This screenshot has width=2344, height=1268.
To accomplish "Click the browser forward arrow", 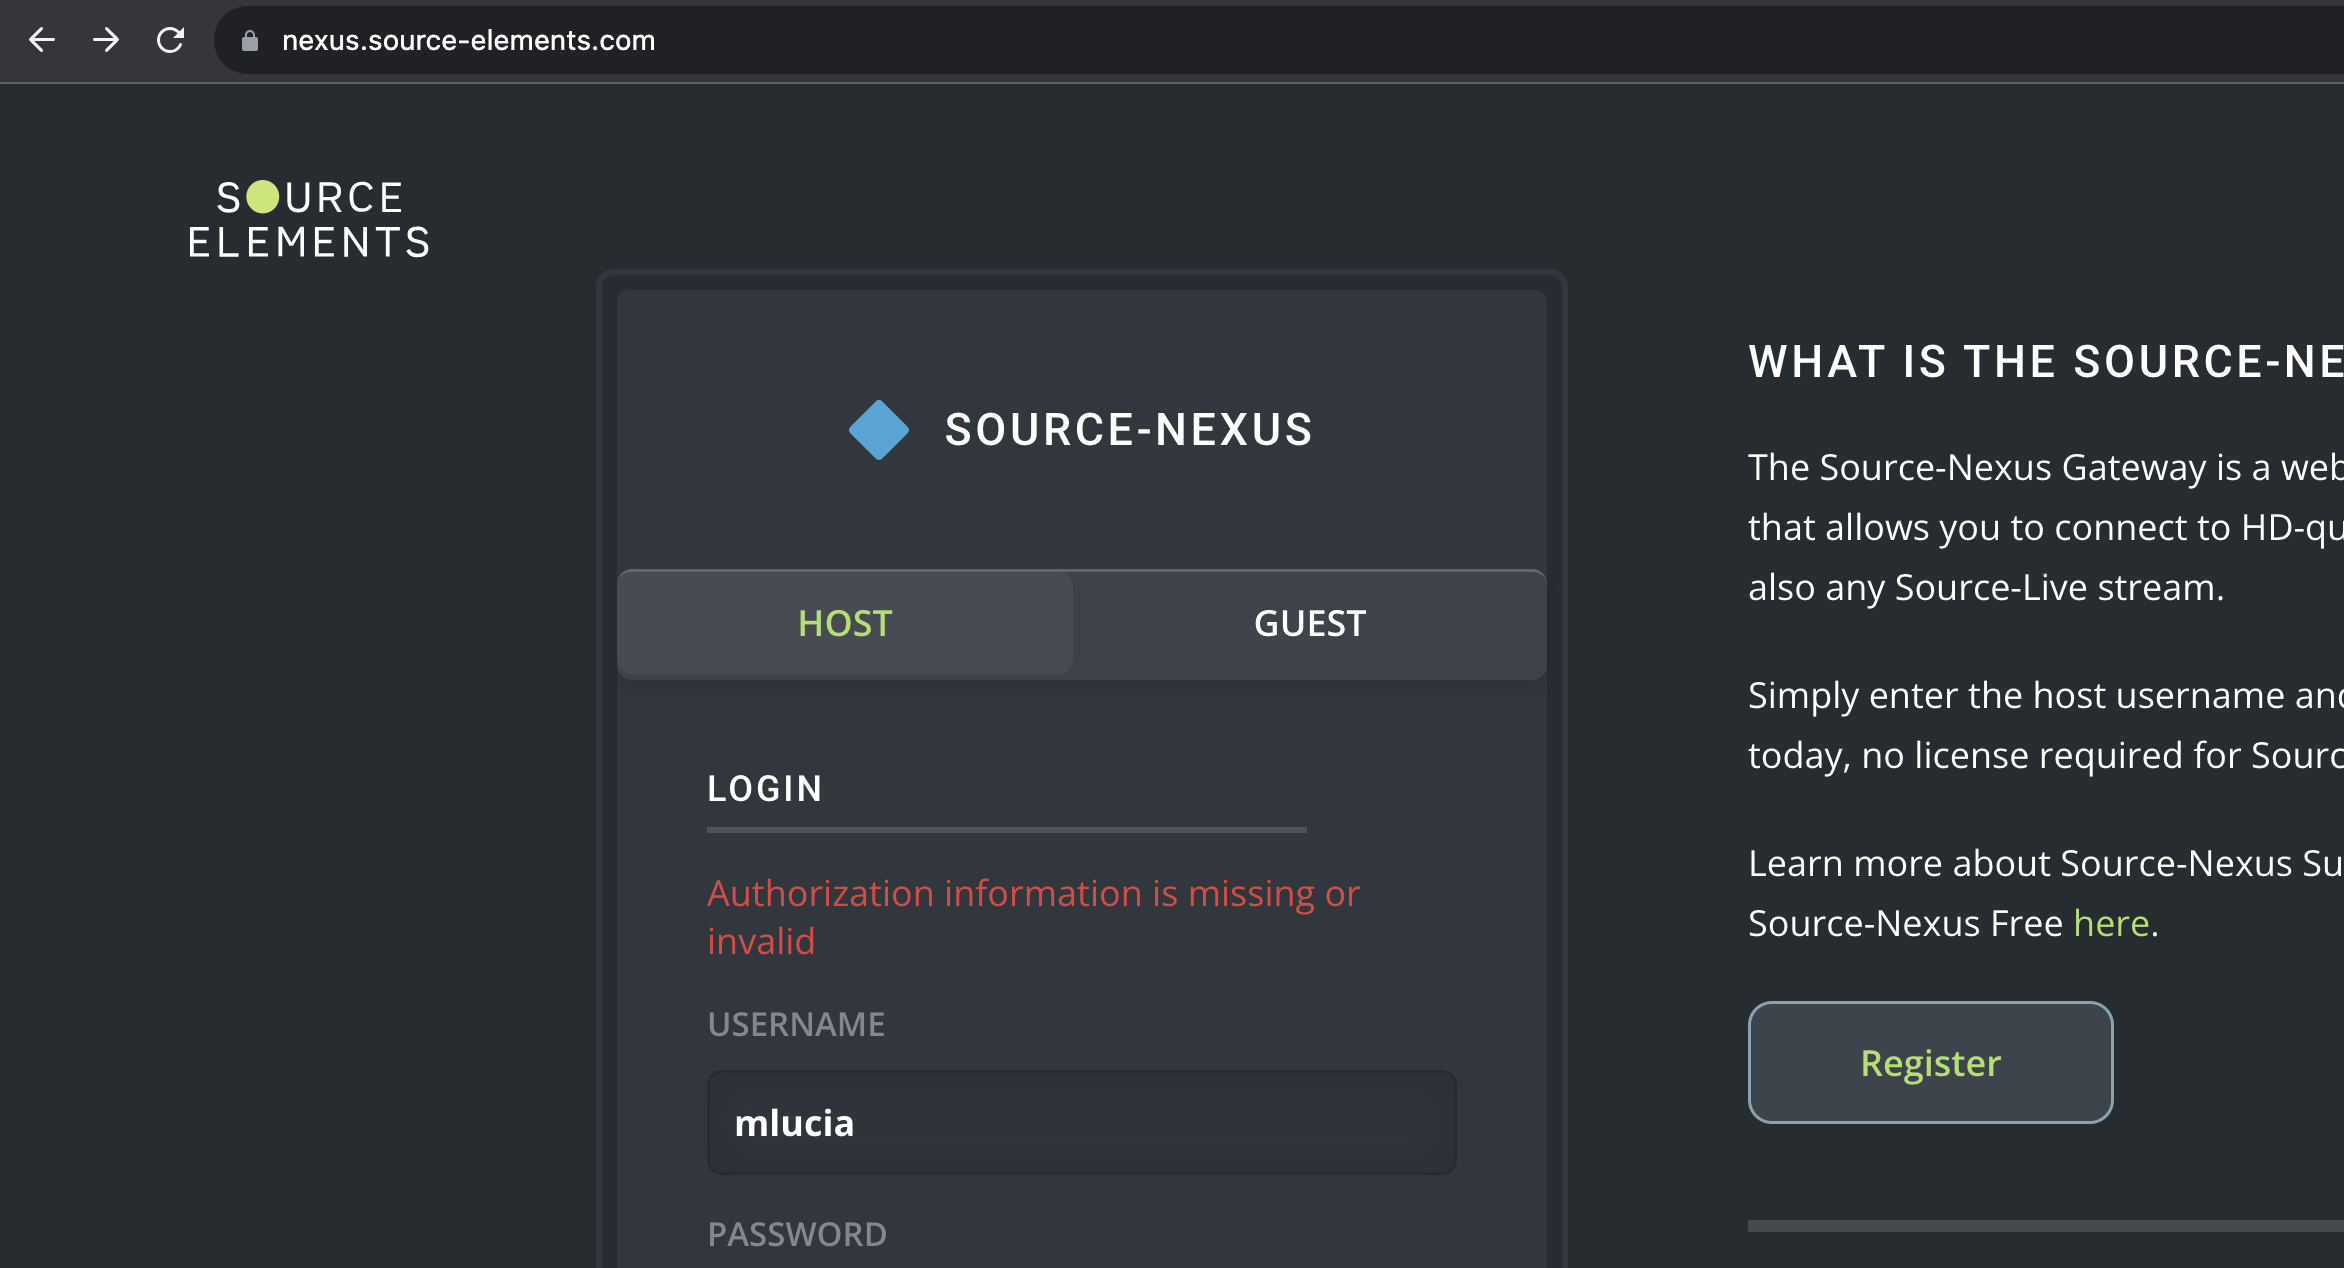I will (106, 40).
